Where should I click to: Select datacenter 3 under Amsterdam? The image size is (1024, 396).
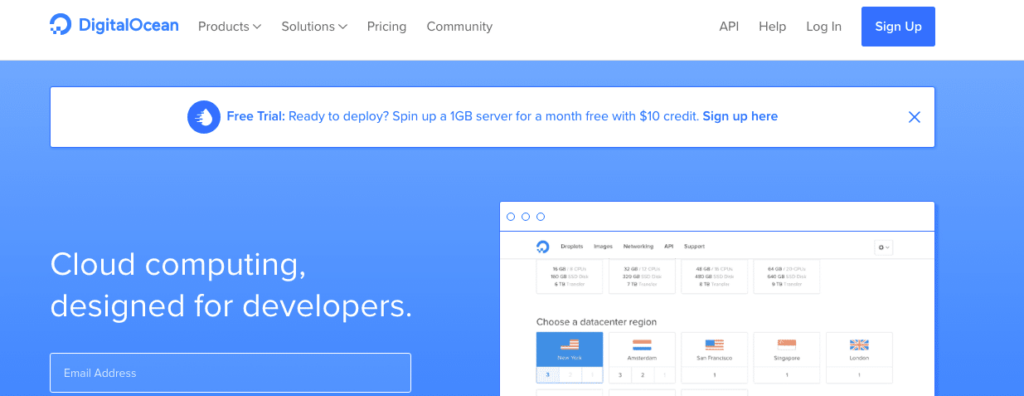pos(620,375)
